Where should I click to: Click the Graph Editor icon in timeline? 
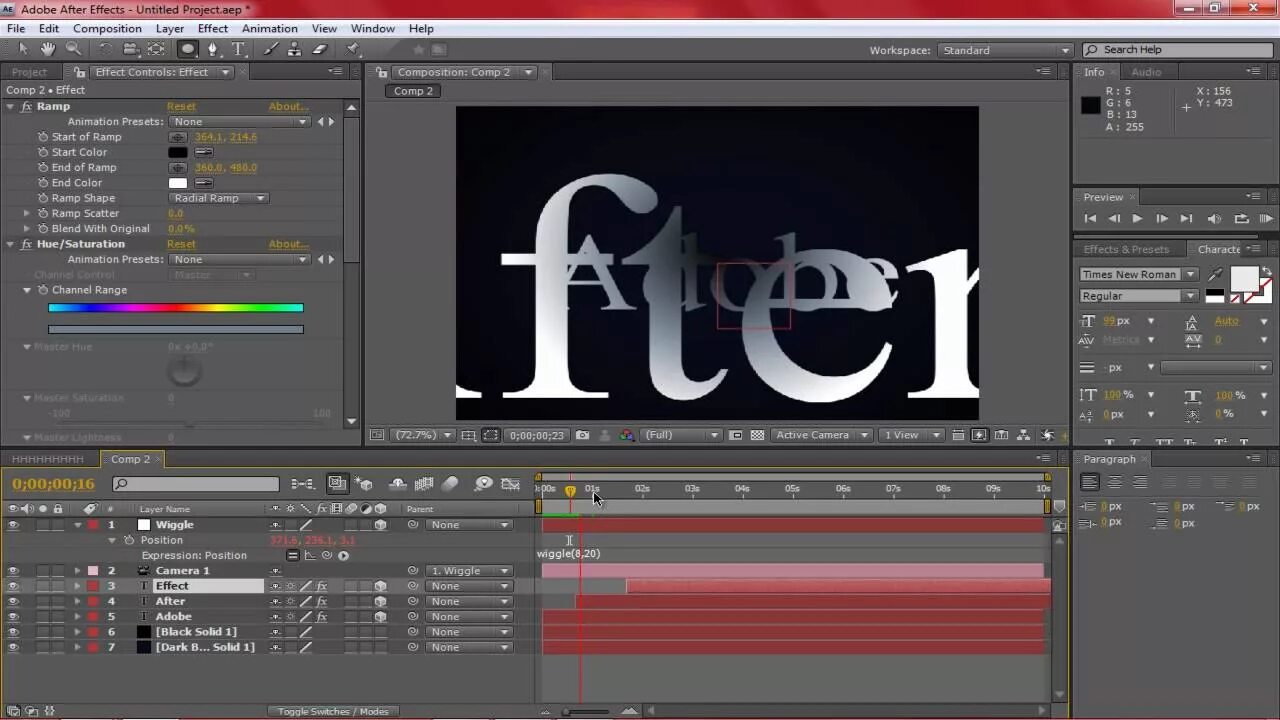(x=512, y=484)
